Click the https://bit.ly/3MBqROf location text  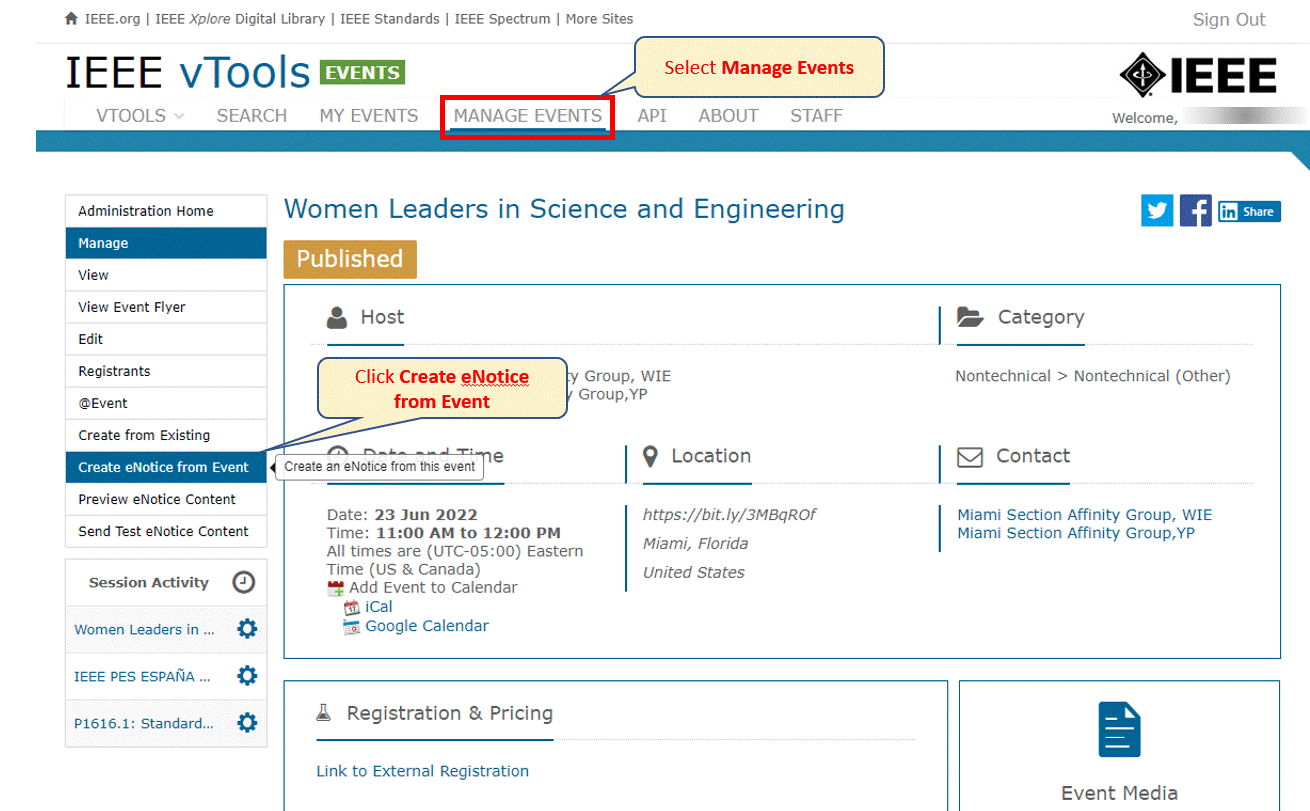729,515
